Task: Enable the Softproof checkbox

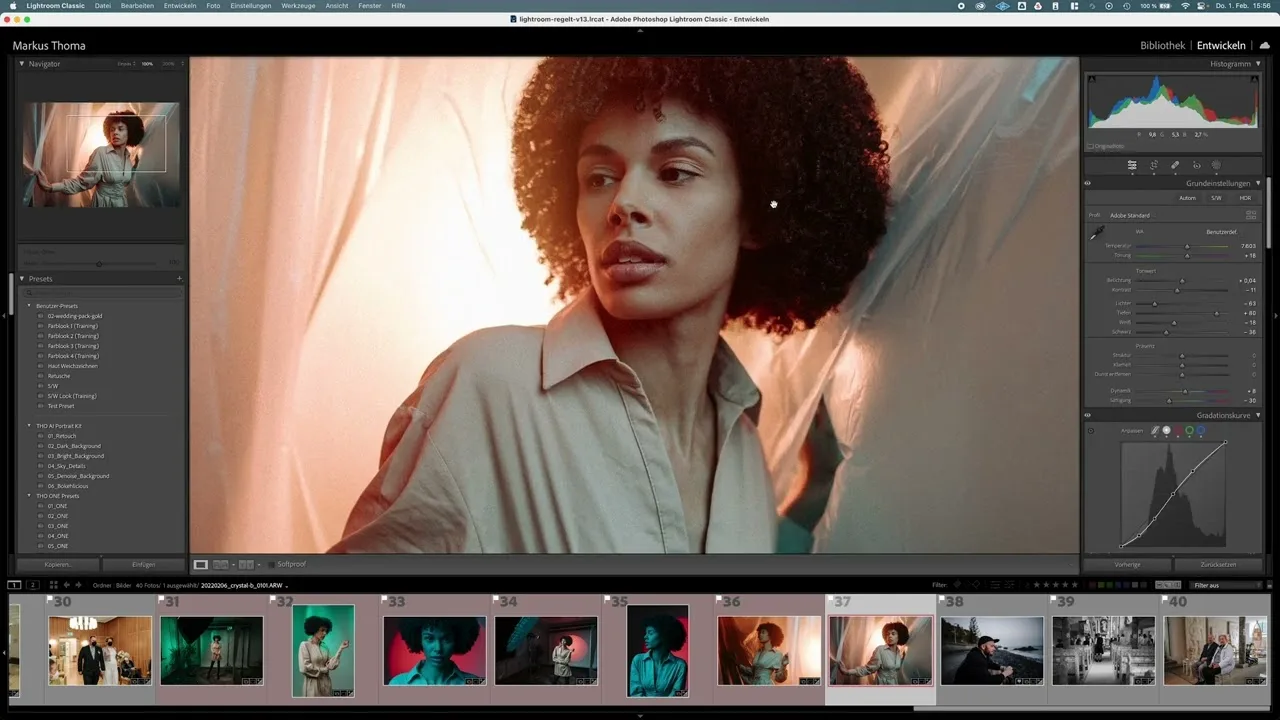Action: click(272, 564)
